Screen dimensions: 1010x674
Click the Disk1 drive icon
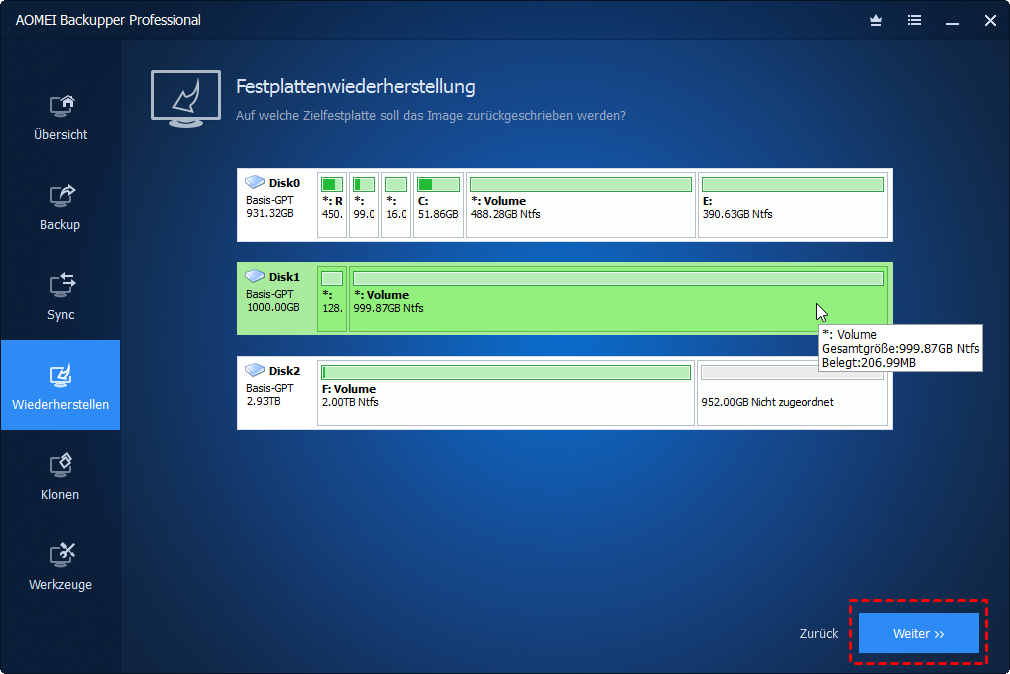coord(255,276)
